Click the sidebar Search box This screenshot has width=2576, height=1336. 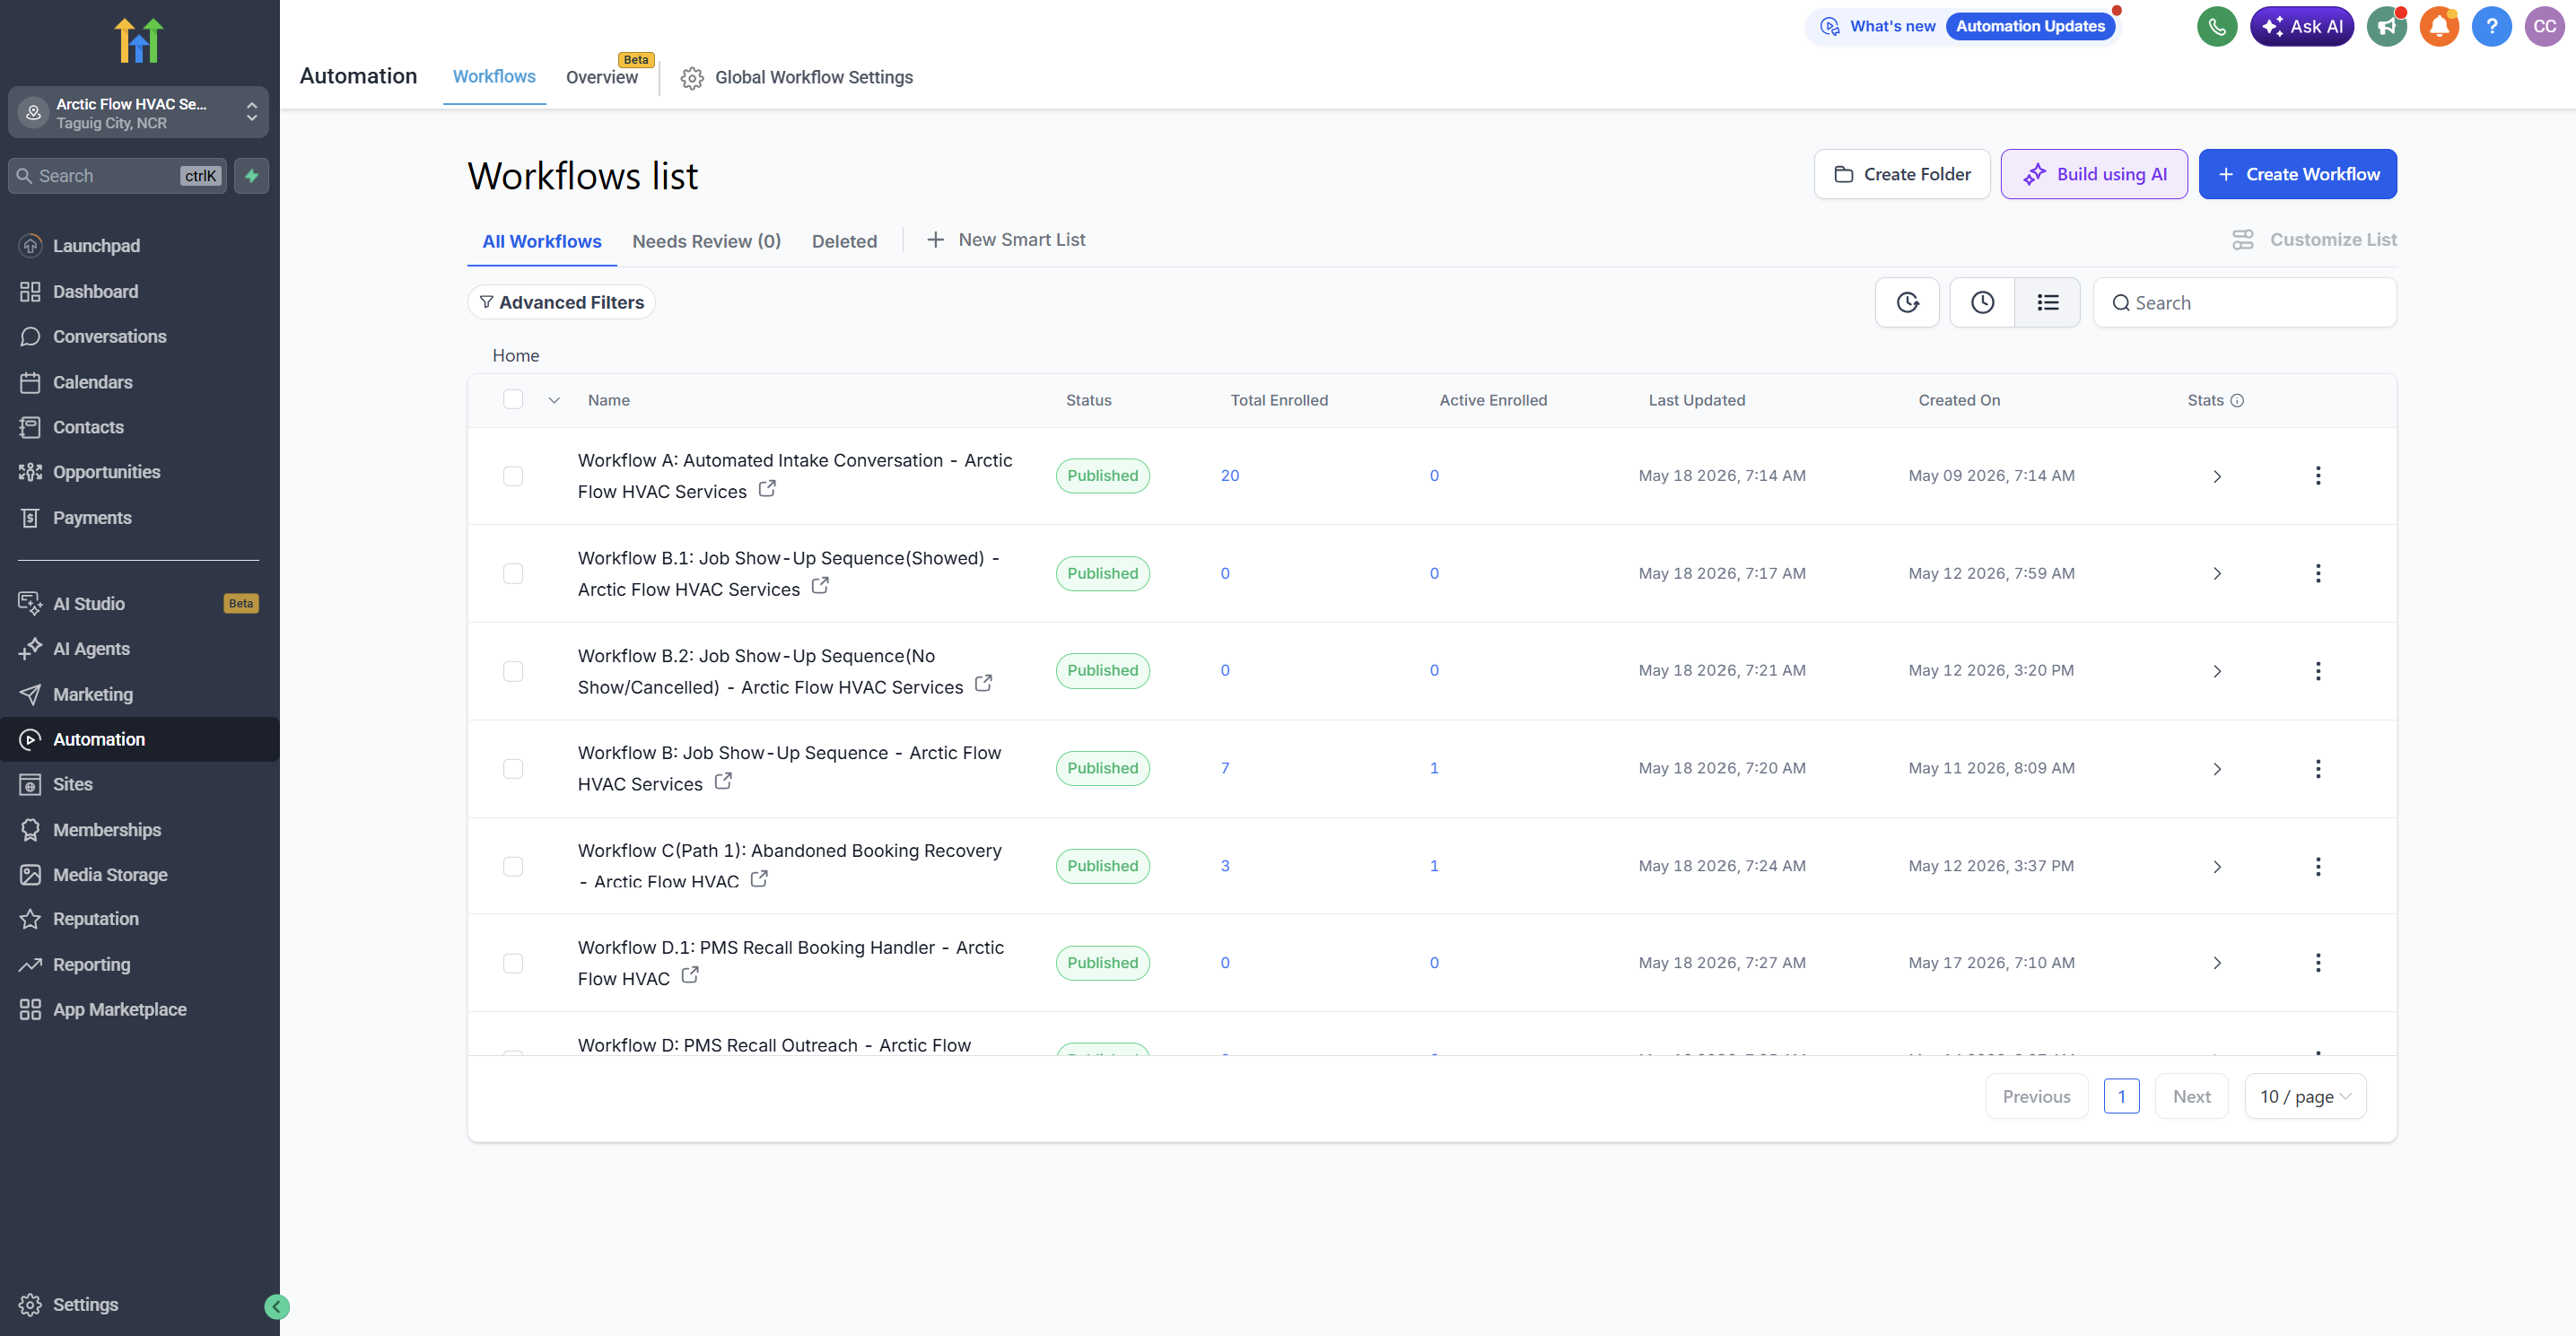pyautogui.click(x=117, y=176)
